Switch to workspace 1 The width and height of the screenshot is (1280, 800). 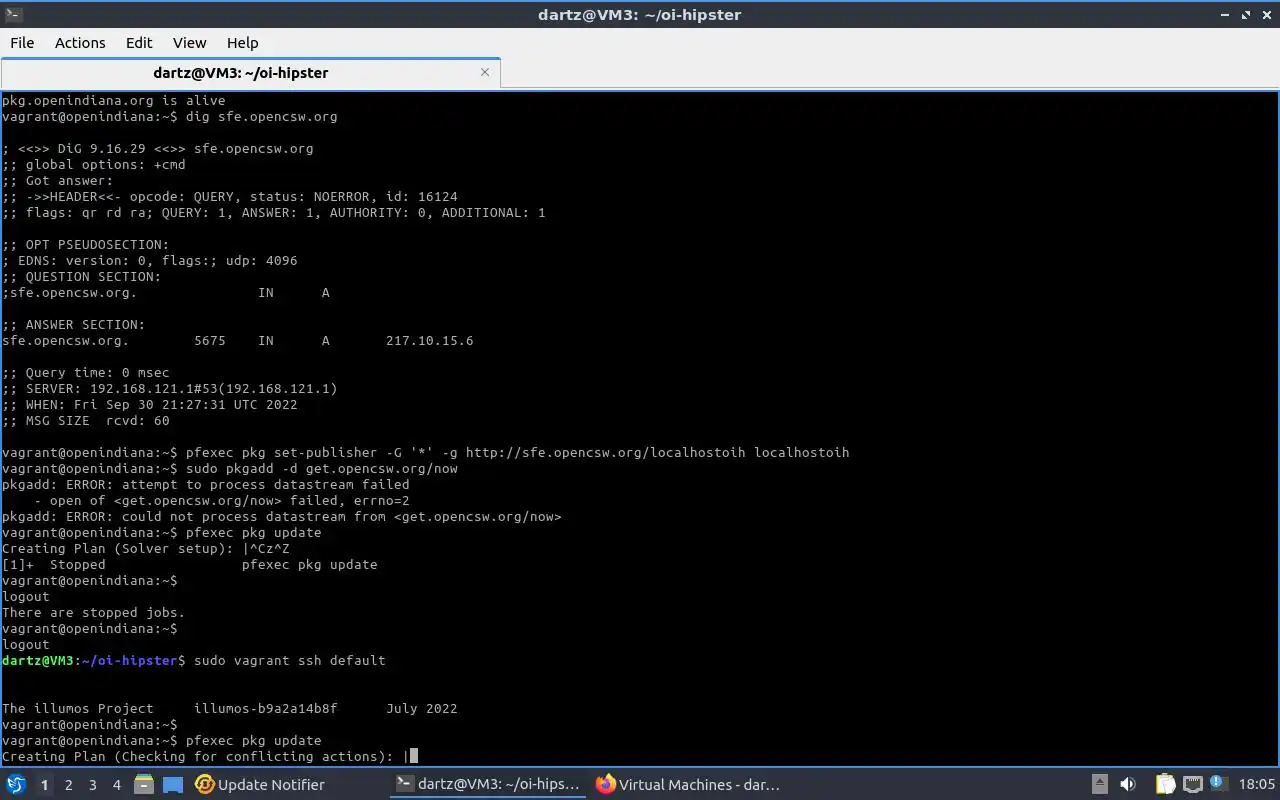tap(44, 785)
